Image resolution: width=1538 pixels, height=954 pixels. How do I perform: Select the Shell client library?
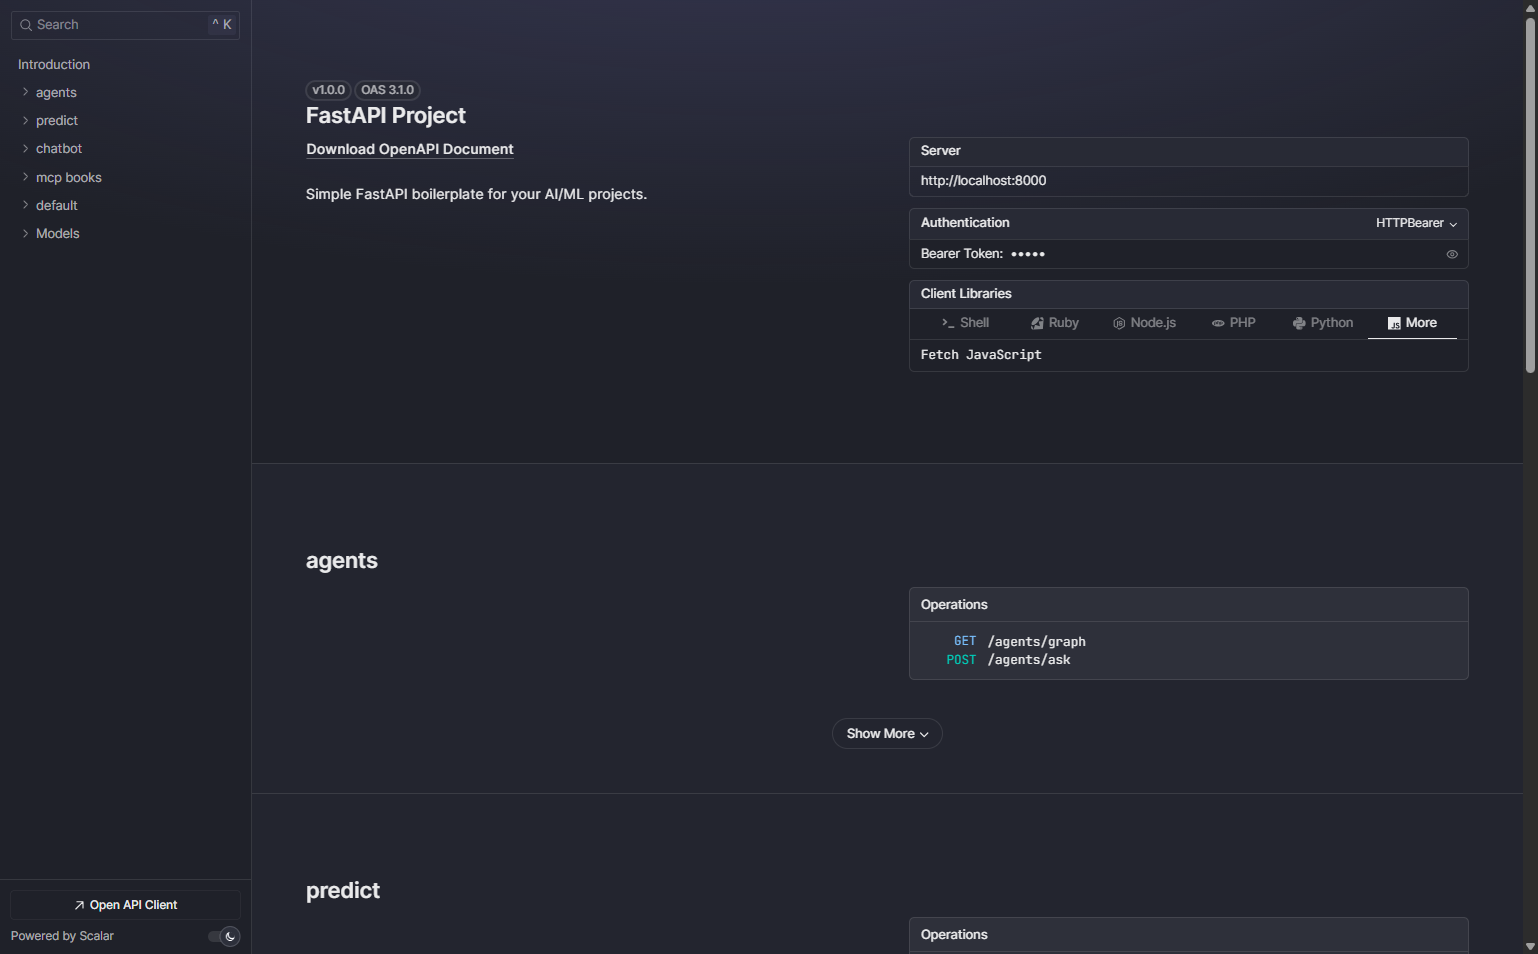964,322
